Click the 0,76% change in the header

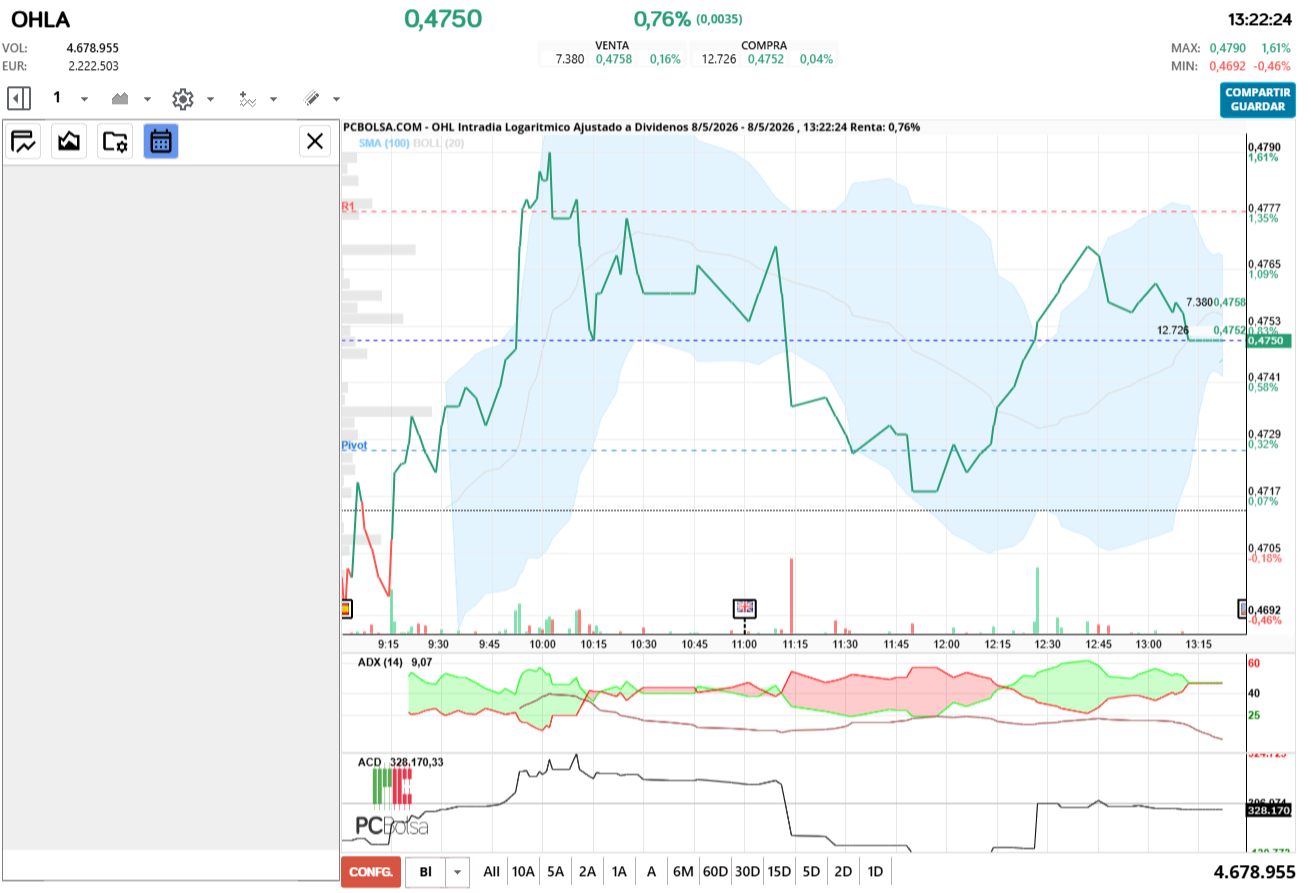click(662, 19)
